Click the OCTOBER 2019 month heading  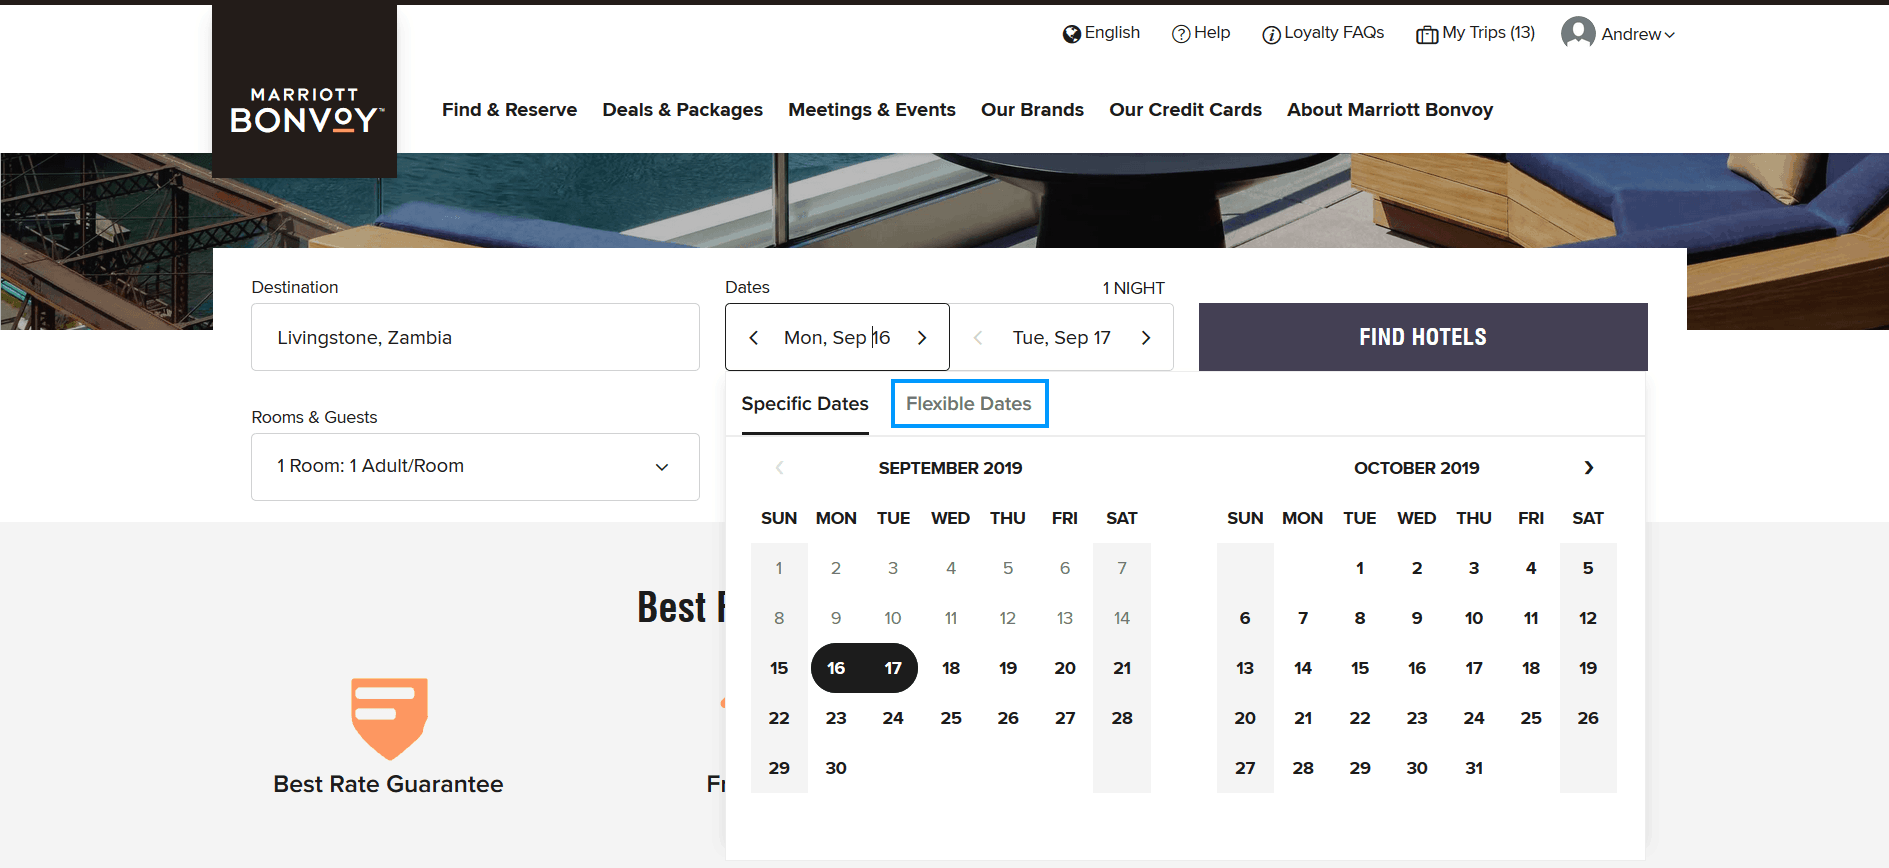(x=1417, y=468)
